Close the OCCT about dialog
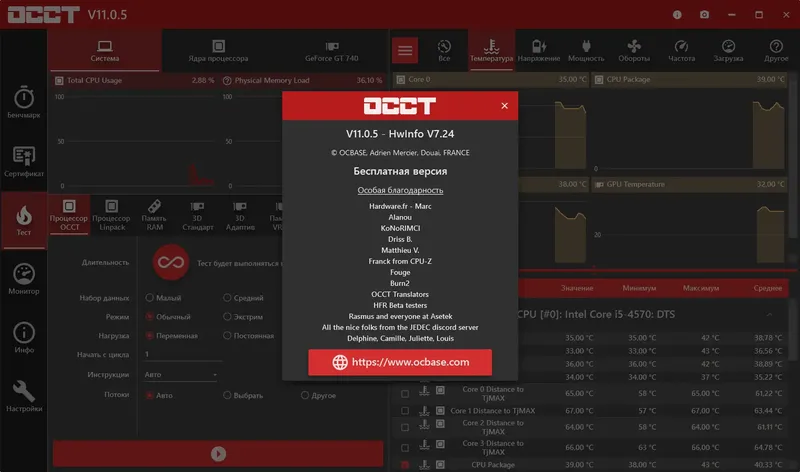Screen dimensions: 800x472 (505, 106)
